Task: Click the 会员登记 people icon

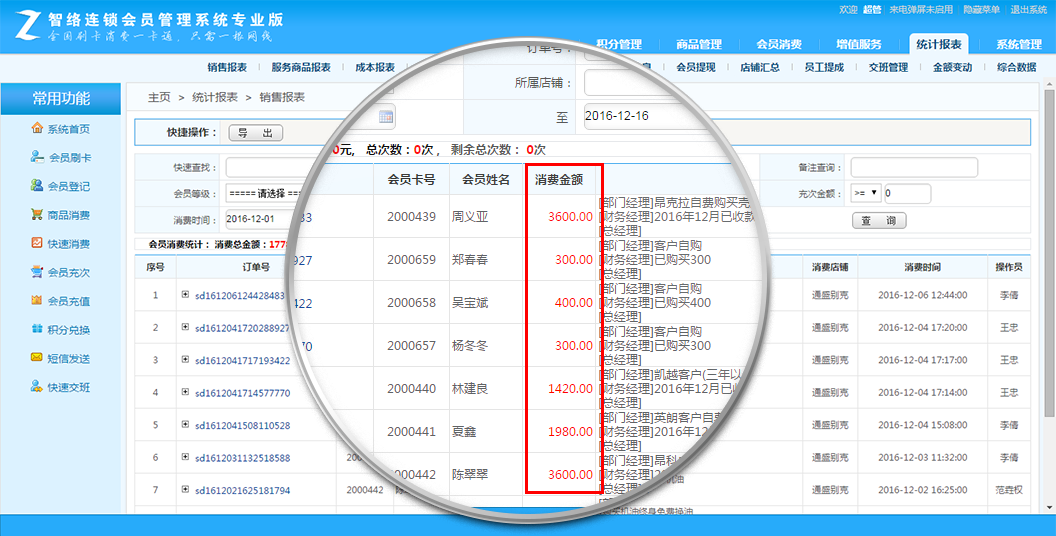Action: [37, 185]
